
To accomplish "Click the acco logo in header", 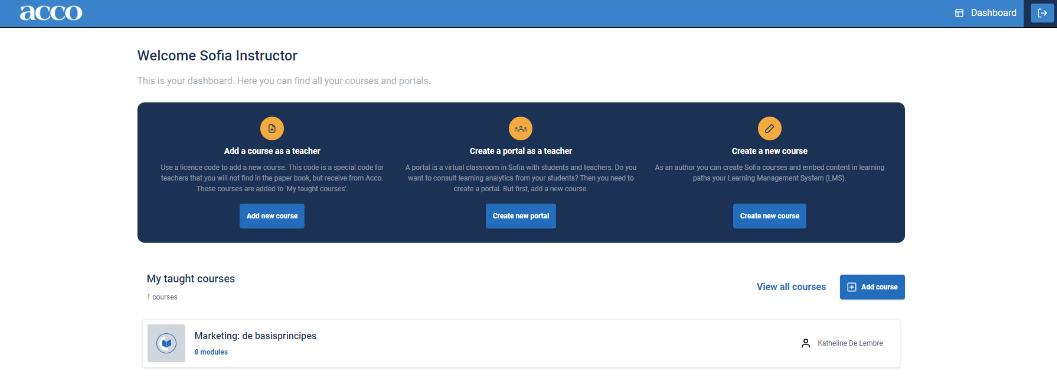I will point(51,13).
